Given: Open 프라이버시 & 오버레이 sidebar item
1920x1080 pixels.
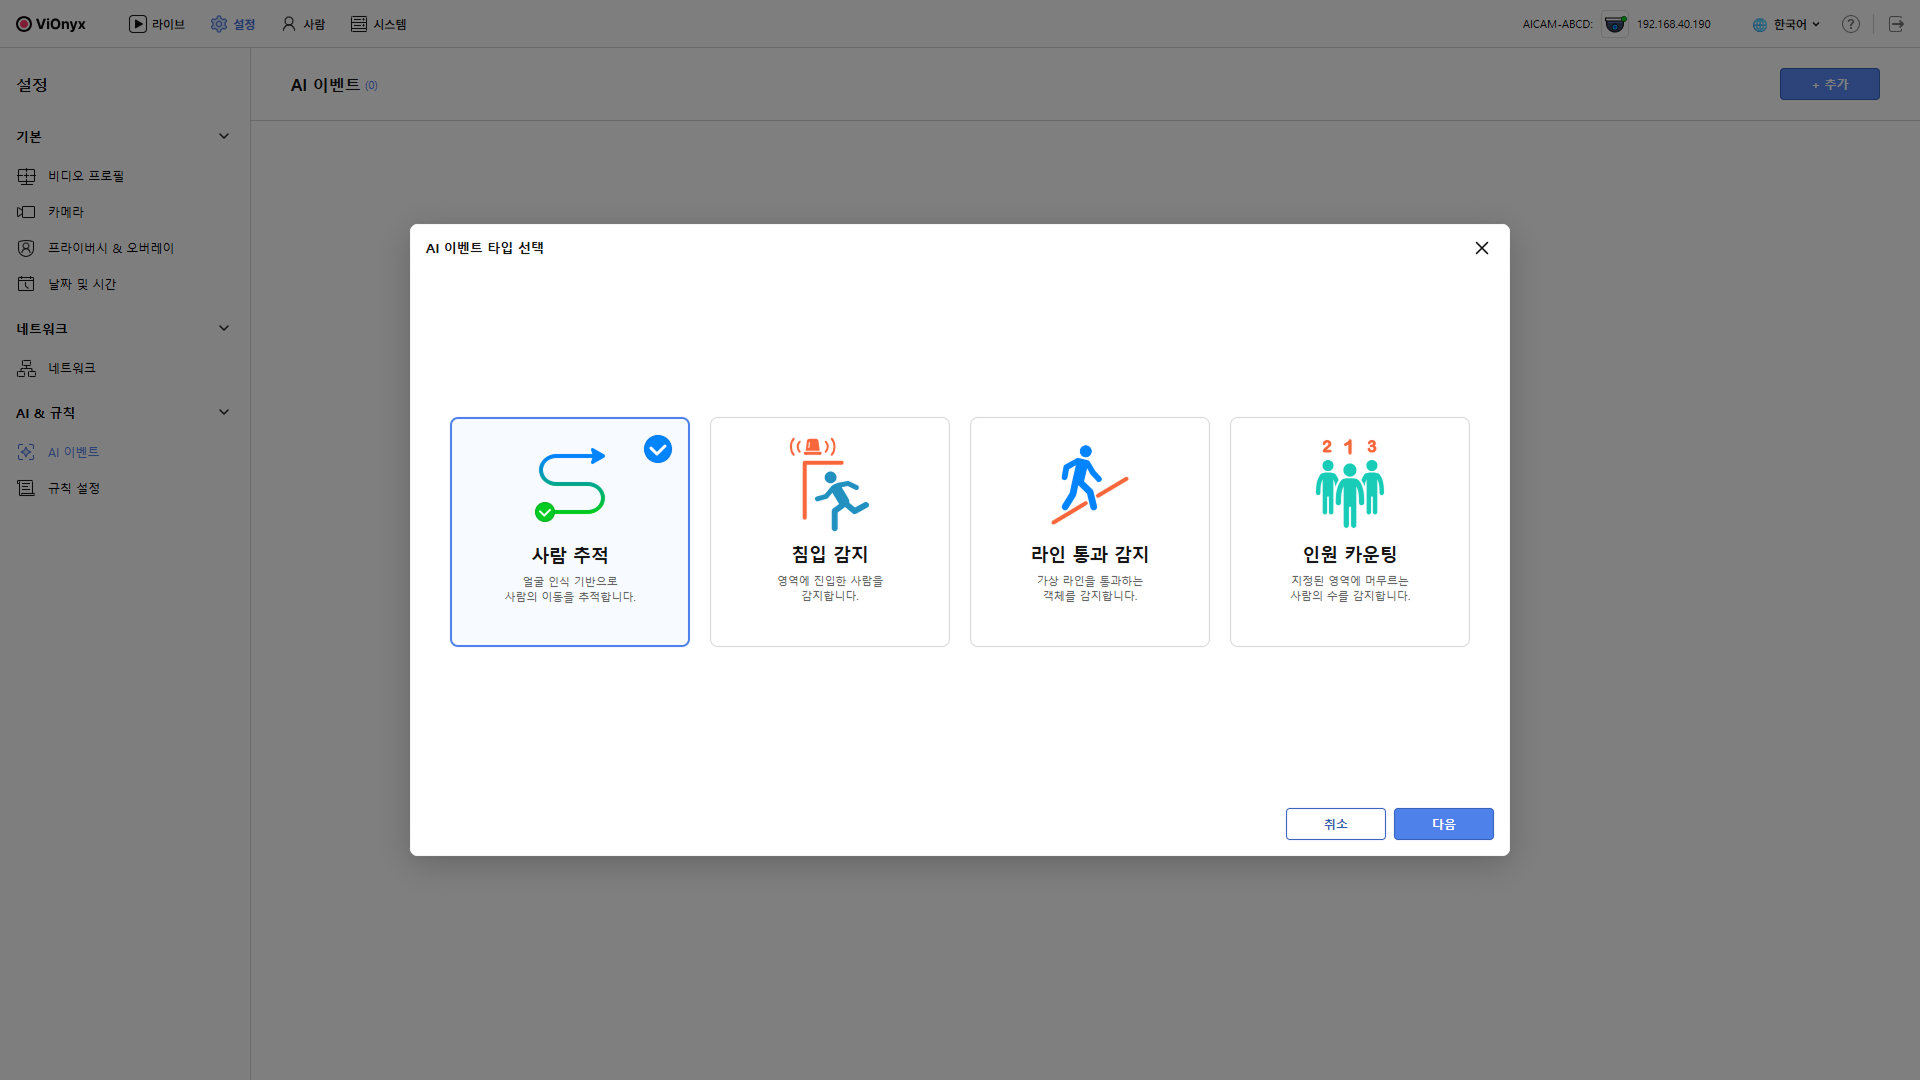Looking at the screenshot, I should click(110, 248).
